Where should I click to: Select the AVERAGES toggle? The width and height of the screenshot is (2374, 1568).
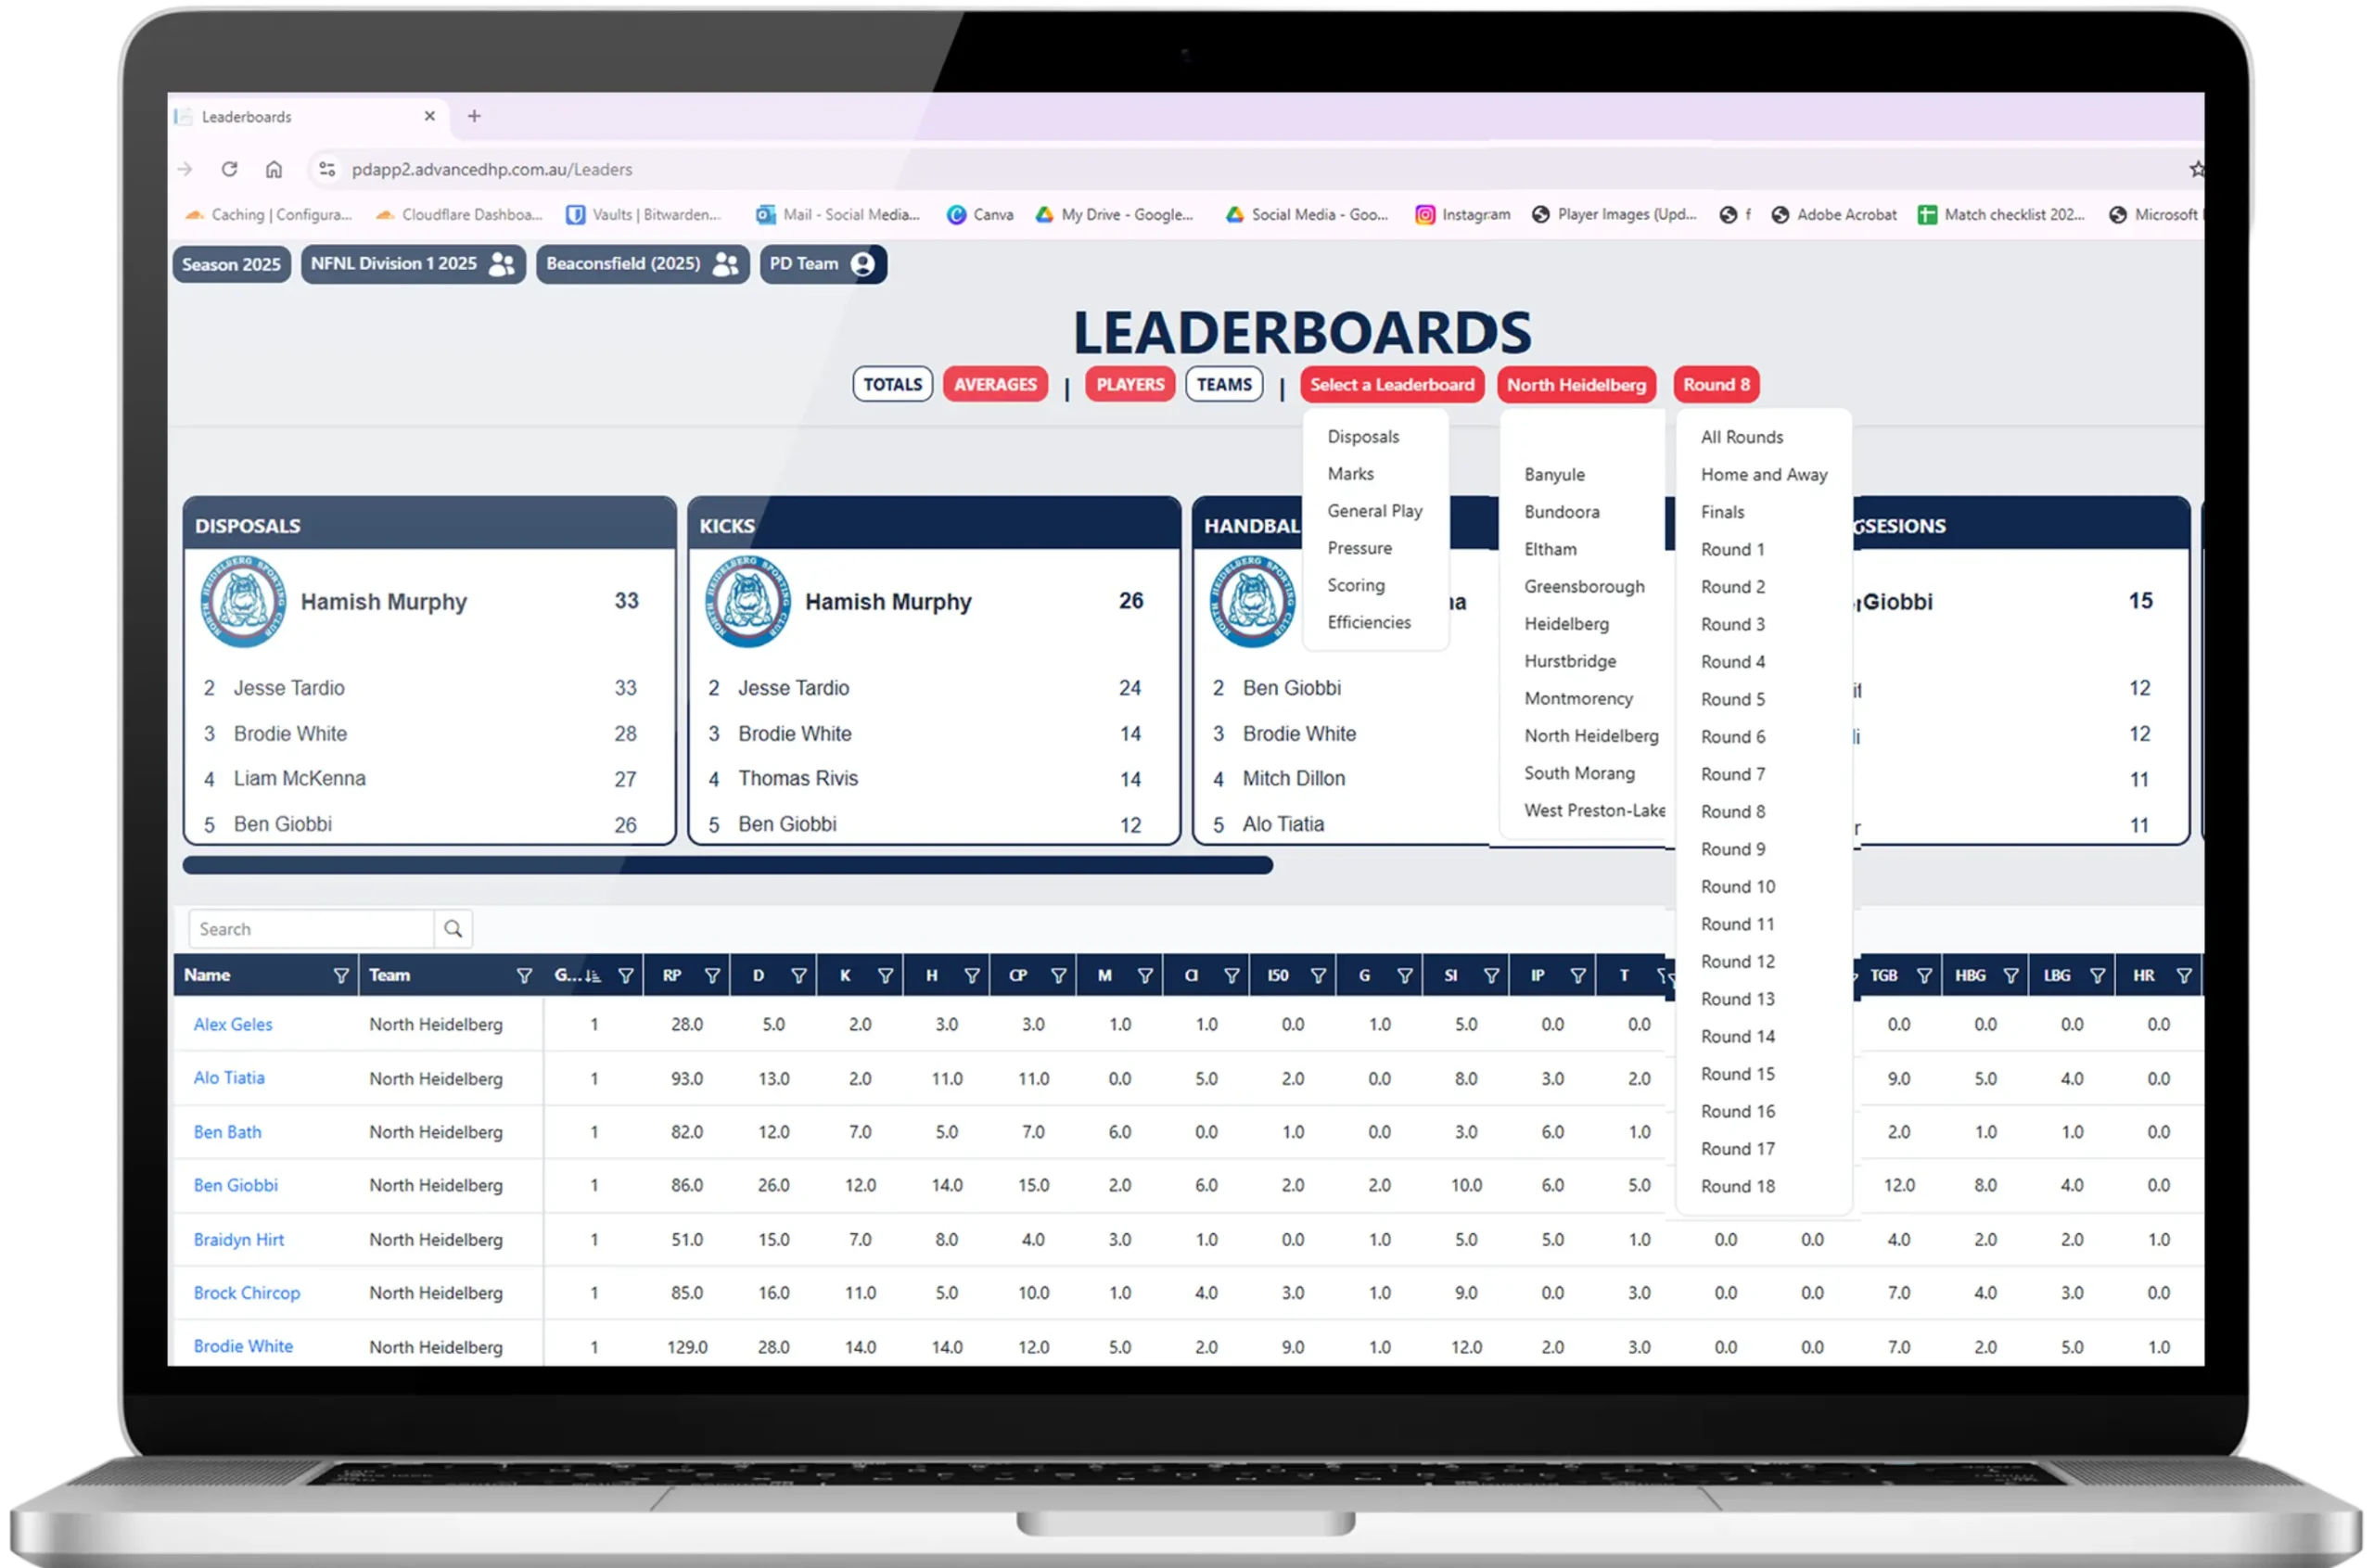point(995,385)
